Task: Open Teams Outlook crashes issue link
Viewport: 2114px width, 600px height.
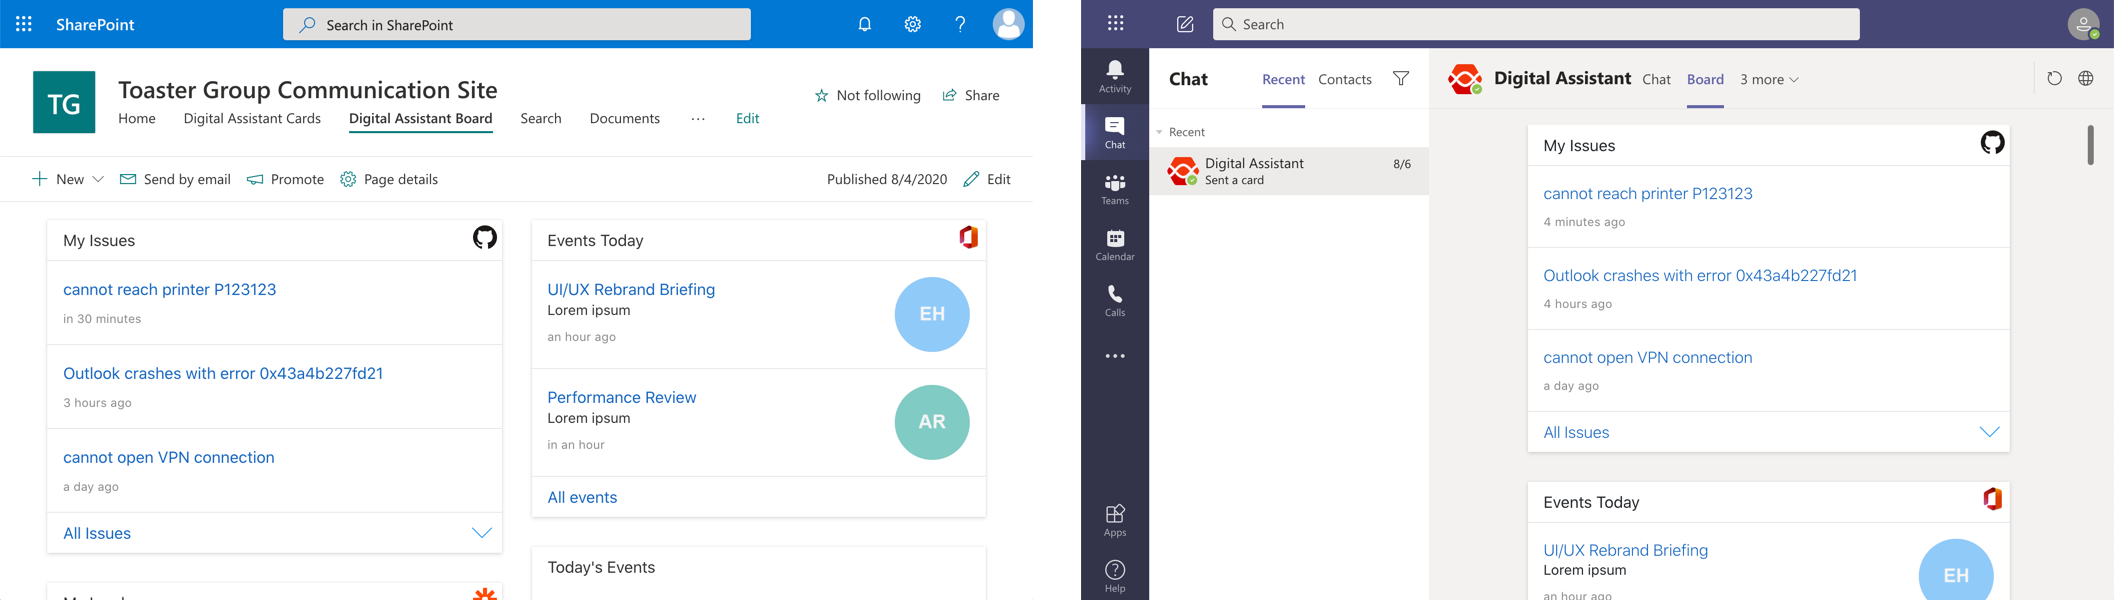Action: [1699, 275]
